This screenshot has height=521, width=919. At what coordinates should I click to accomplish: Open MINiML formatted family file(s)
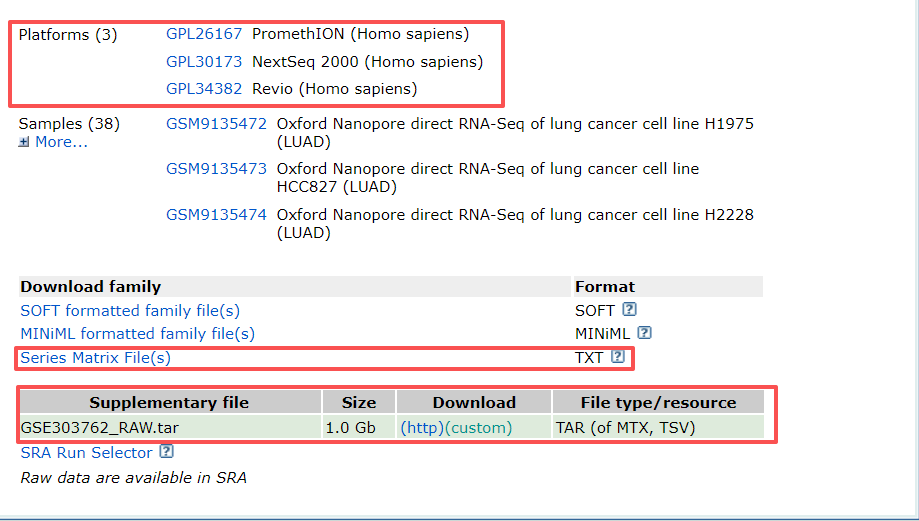pos(138,334)
